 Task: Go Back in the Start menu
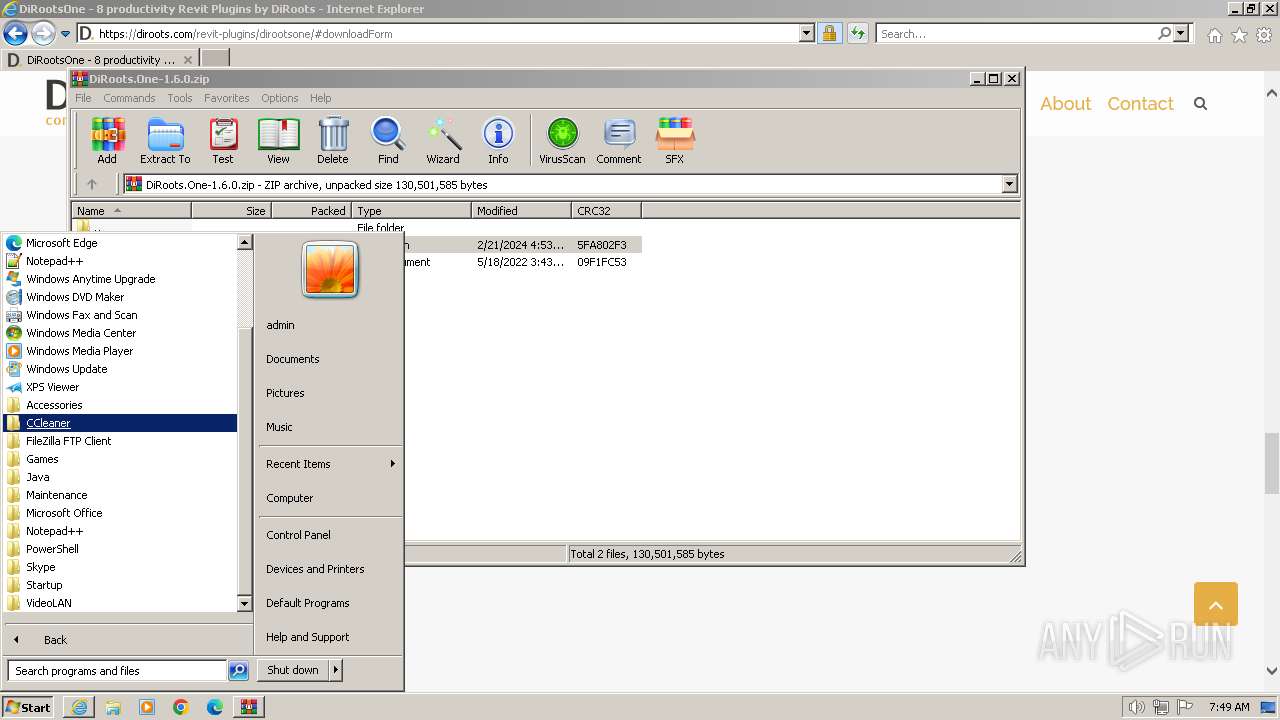(55, 640)
